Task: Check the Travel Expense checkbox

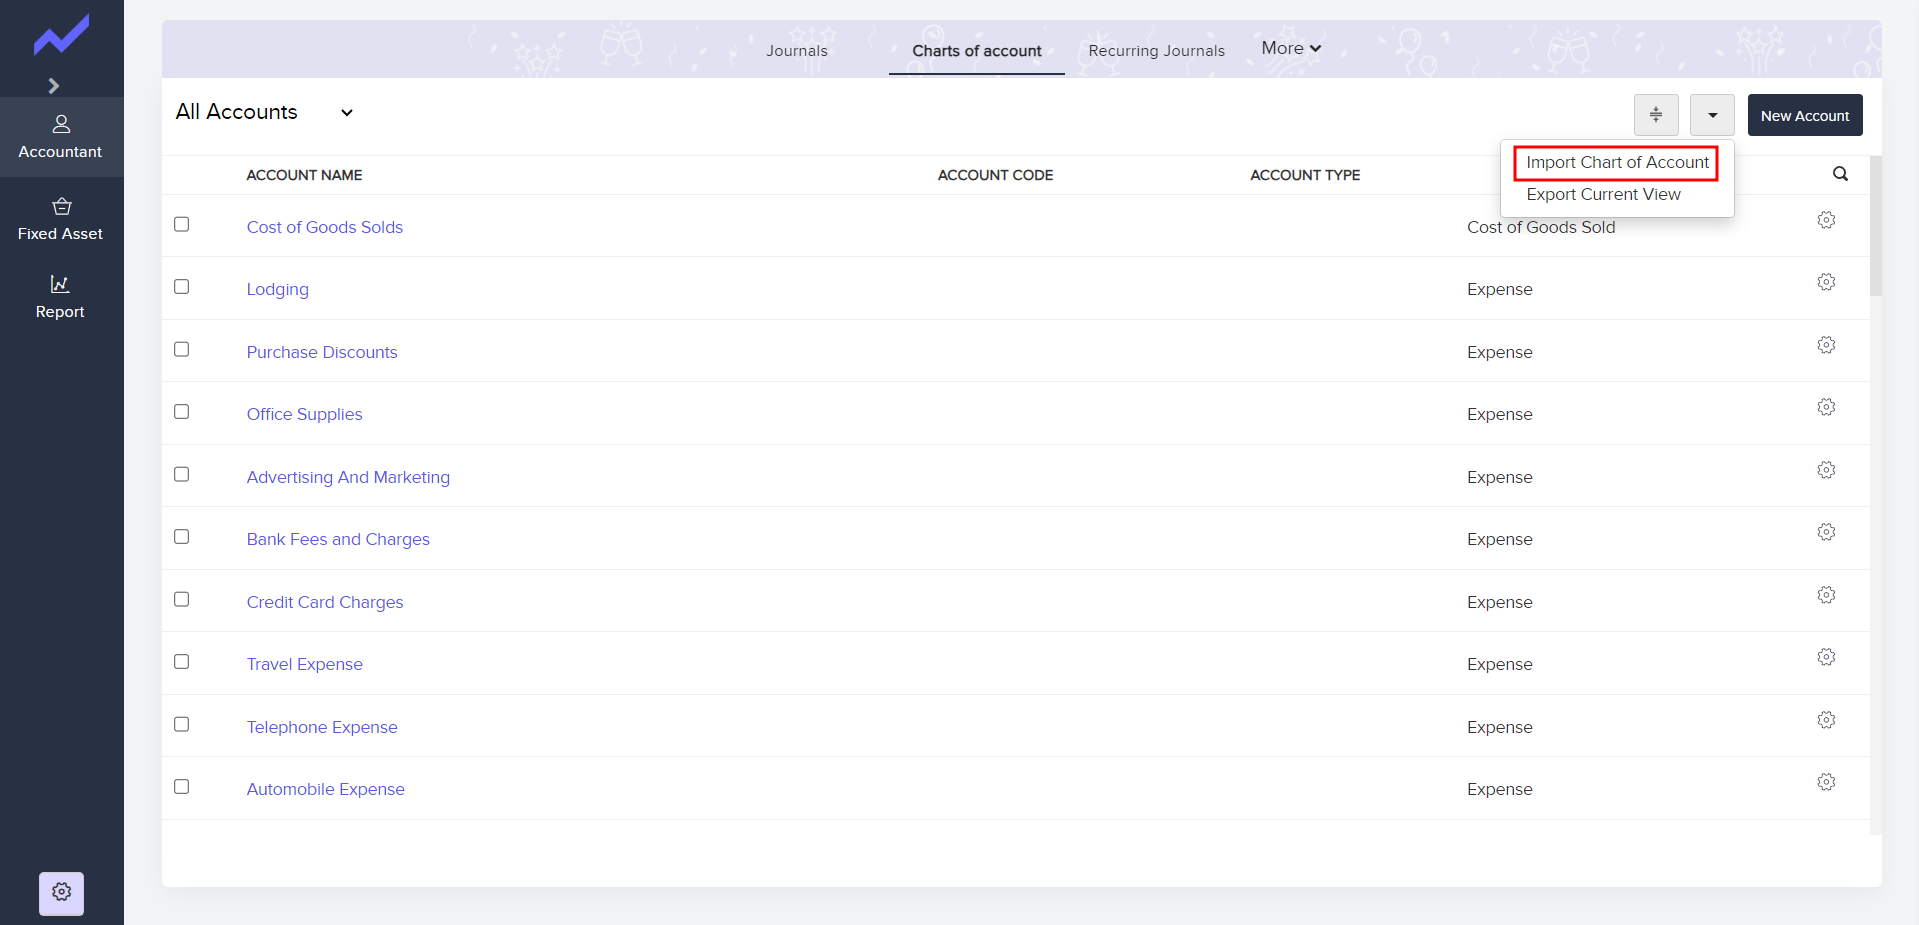Action: click(181, 661)
